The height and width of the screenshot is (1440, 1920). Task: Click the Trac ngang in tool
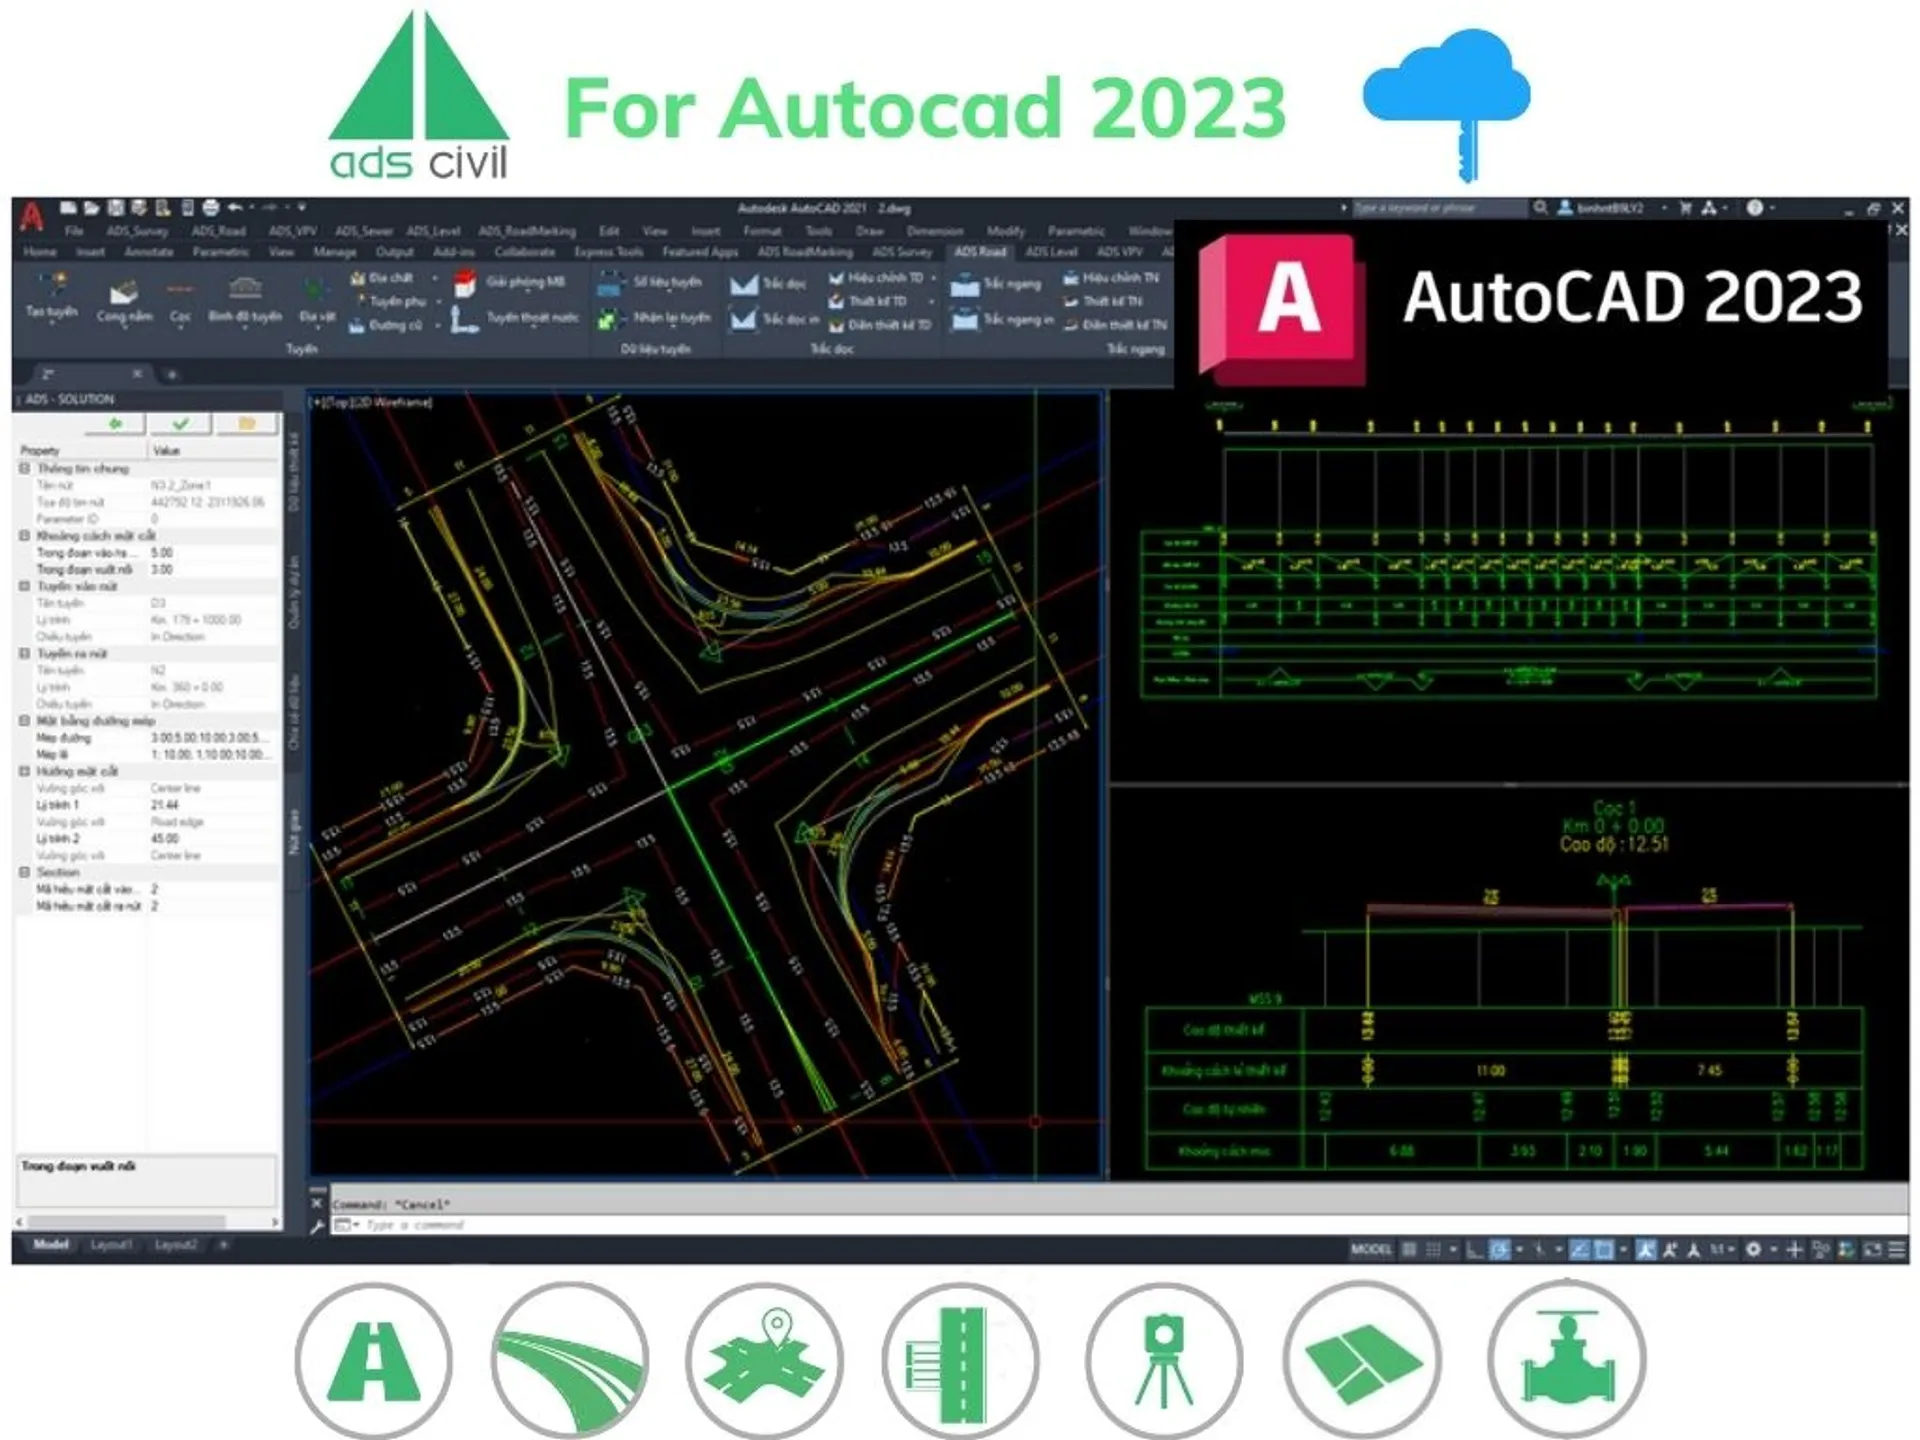1002,320
